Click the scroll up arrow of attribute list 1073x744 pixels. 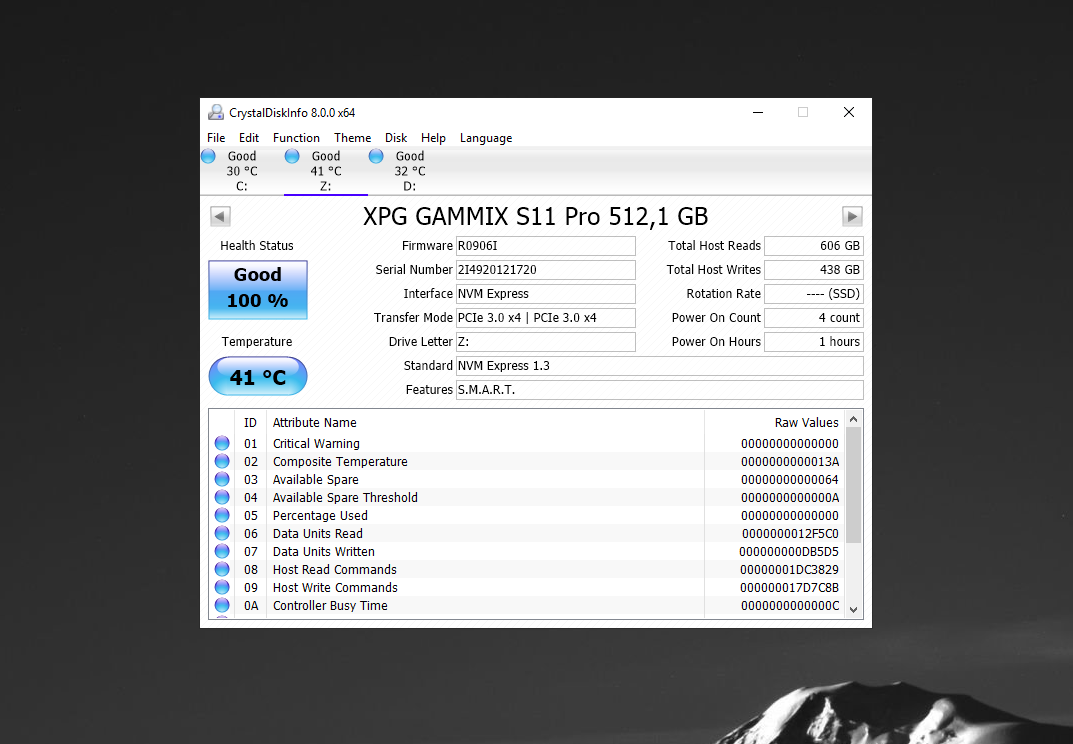click(853, 419)
